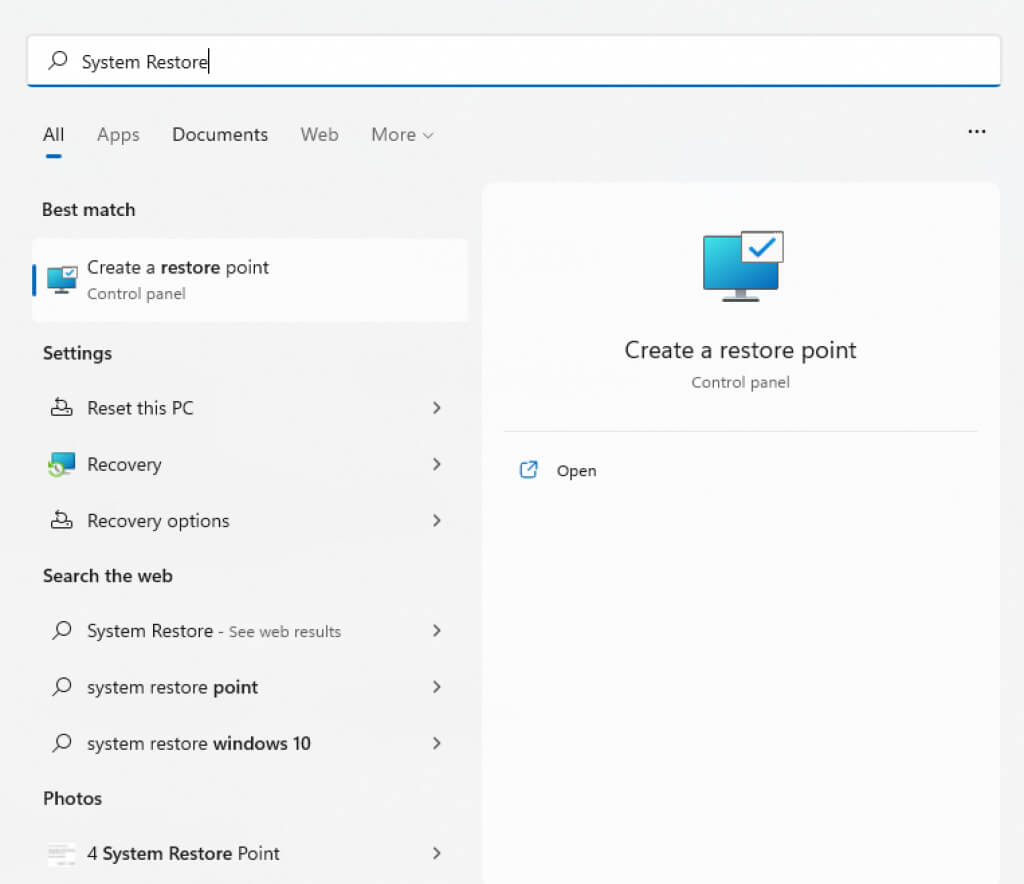Click the large monitor icon in preview pane

click(742, 266)
